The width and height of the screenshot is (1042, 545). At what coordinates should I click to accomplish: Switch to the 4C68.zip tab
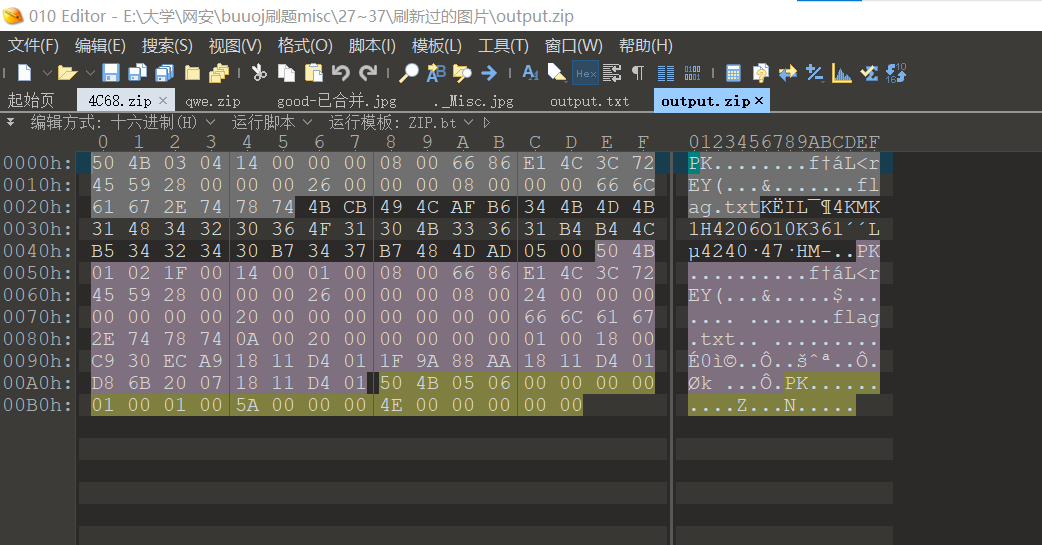(120, 101)
